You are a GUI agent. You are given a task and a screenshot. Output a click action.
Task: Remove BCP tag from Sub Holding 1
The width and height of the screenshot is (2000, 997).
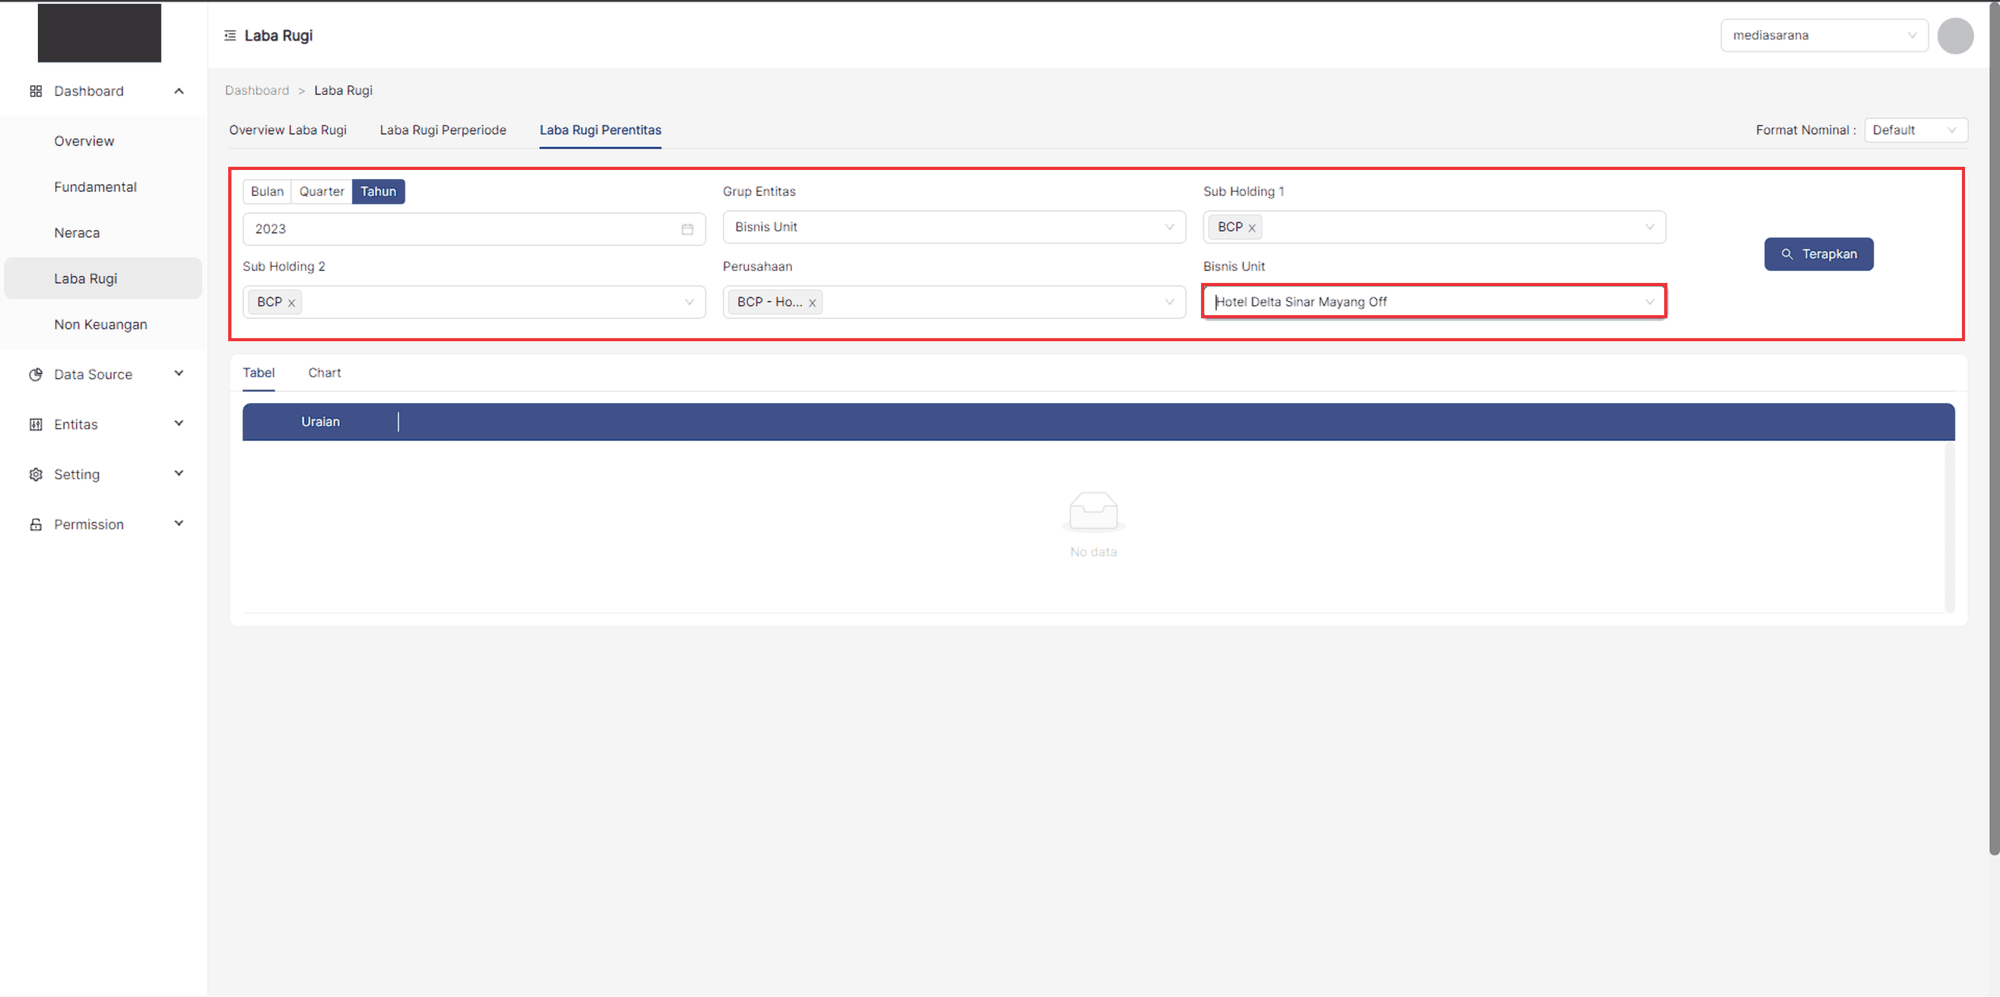coord(1252,228)
